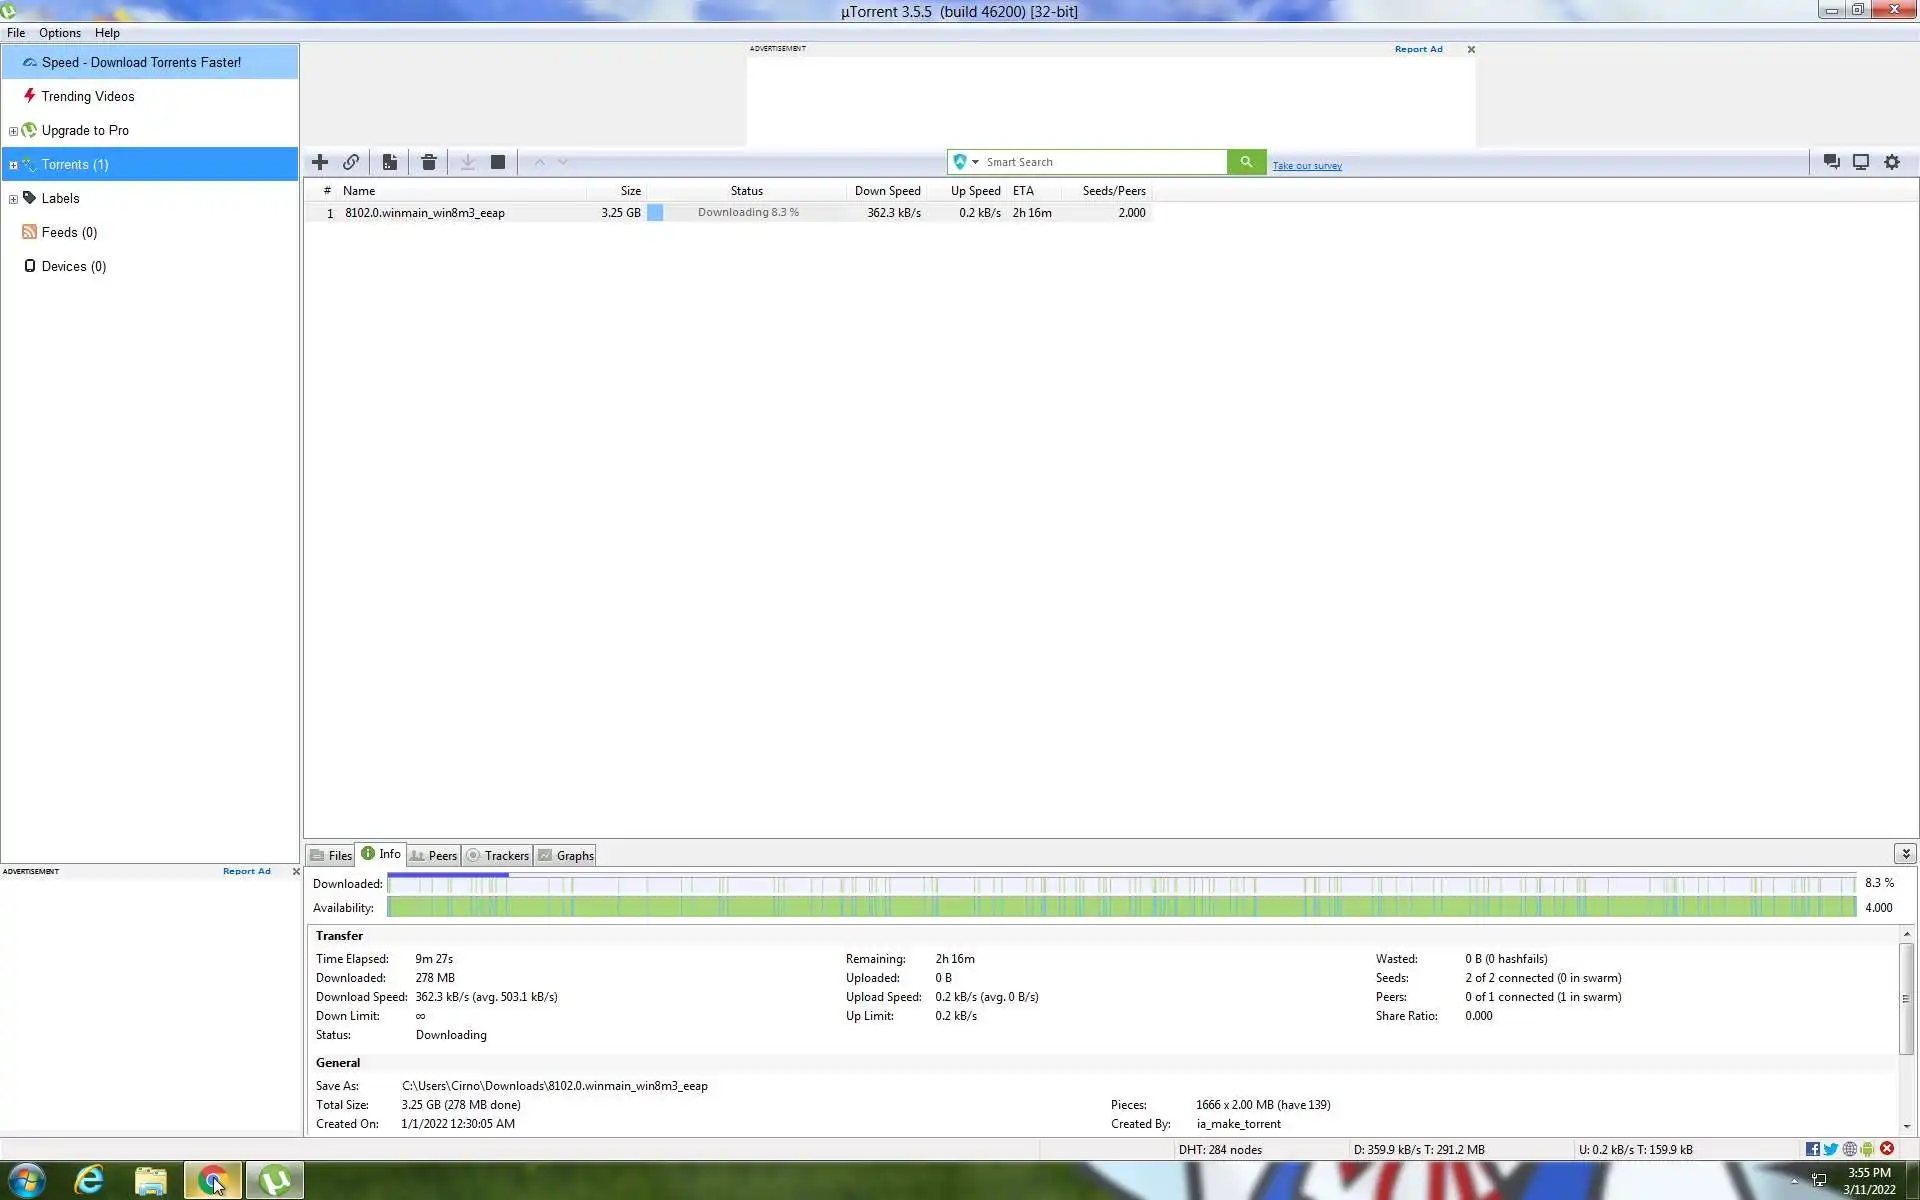Switch to the Trackers tab
The width and height of the screenshot is (1920, 1200).
[498, 856]
